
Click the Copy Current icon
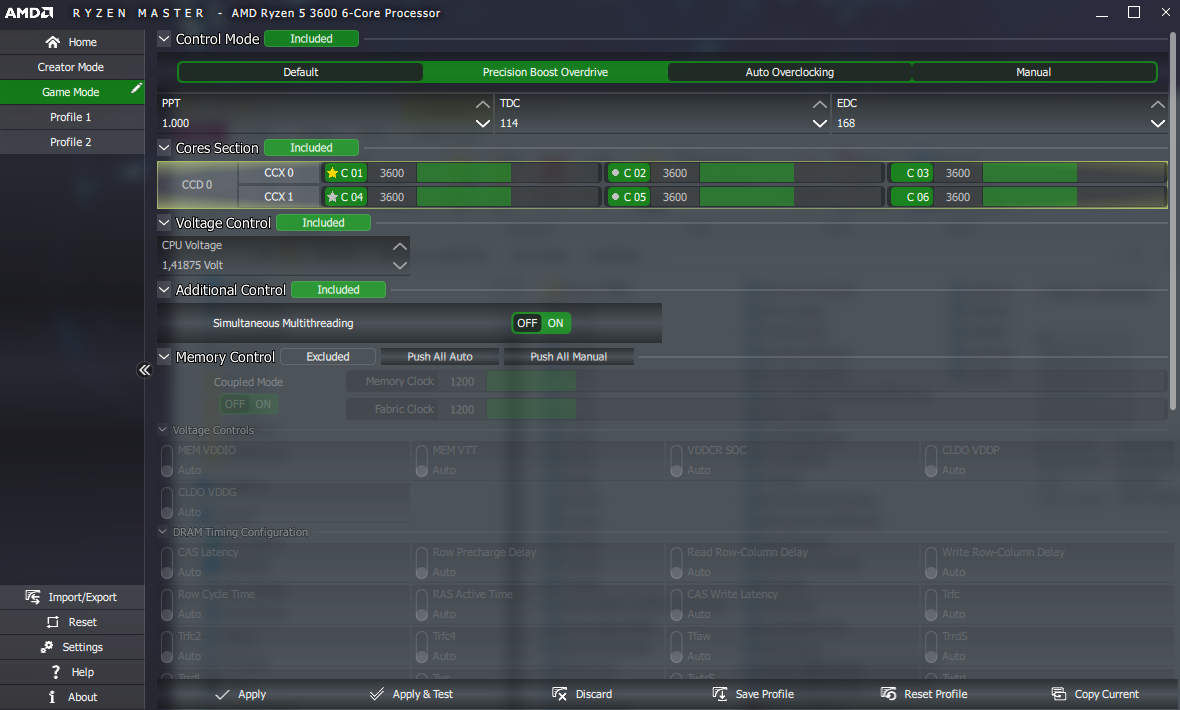point(1059,694)
